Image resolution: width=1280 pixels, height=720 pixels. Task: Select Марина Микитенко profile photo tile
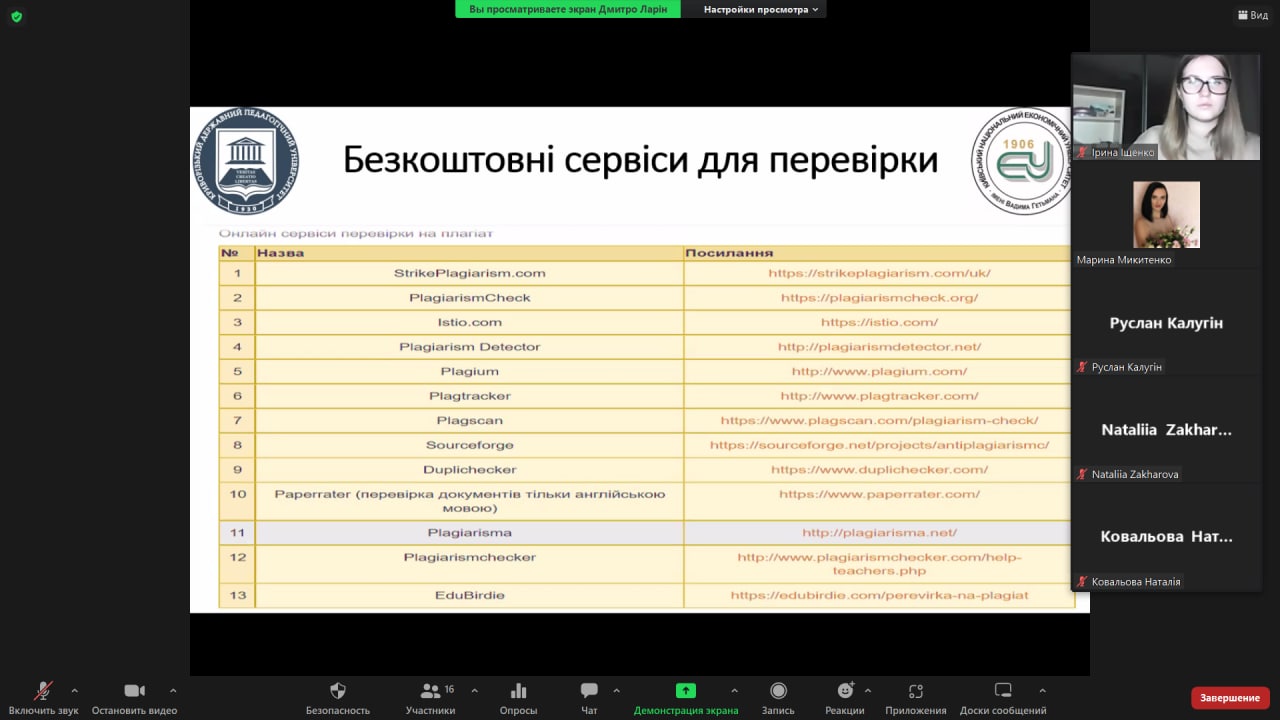[1166, 214]
